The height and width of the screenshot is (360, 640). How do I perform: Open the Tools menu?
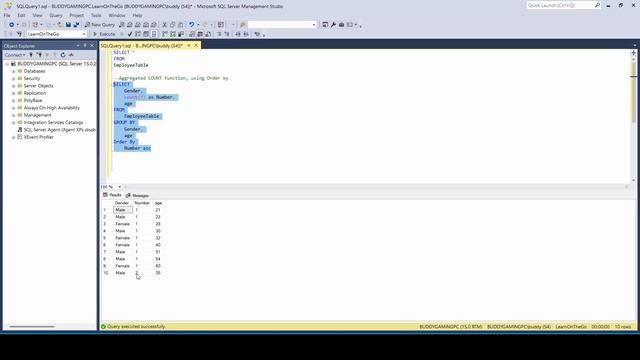tap(96, 16)
